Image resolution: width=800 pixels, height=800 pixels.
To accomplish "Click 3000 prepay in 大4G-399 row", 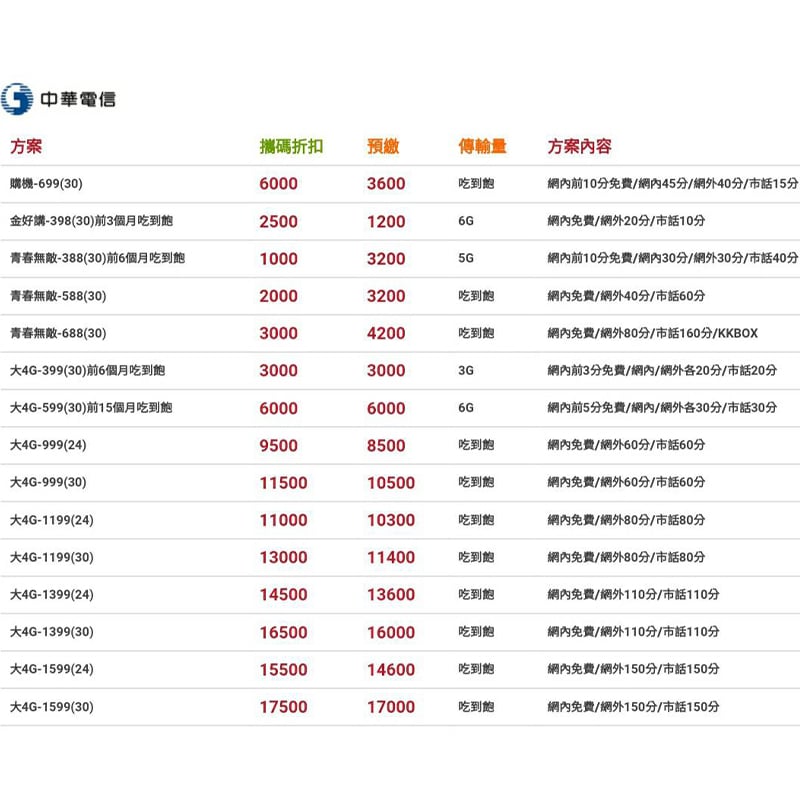I will pyautogui.click(x=386, y=370).
